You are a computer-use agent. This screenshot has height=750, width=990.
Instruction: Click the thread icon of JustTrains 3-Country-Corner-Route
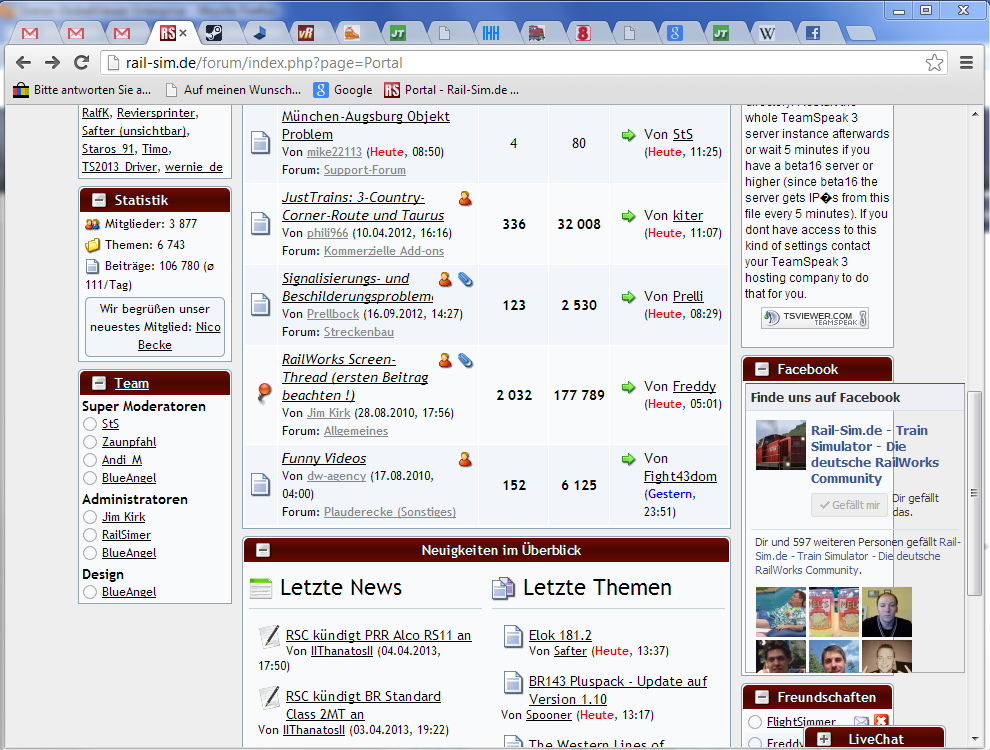(261, 223)
